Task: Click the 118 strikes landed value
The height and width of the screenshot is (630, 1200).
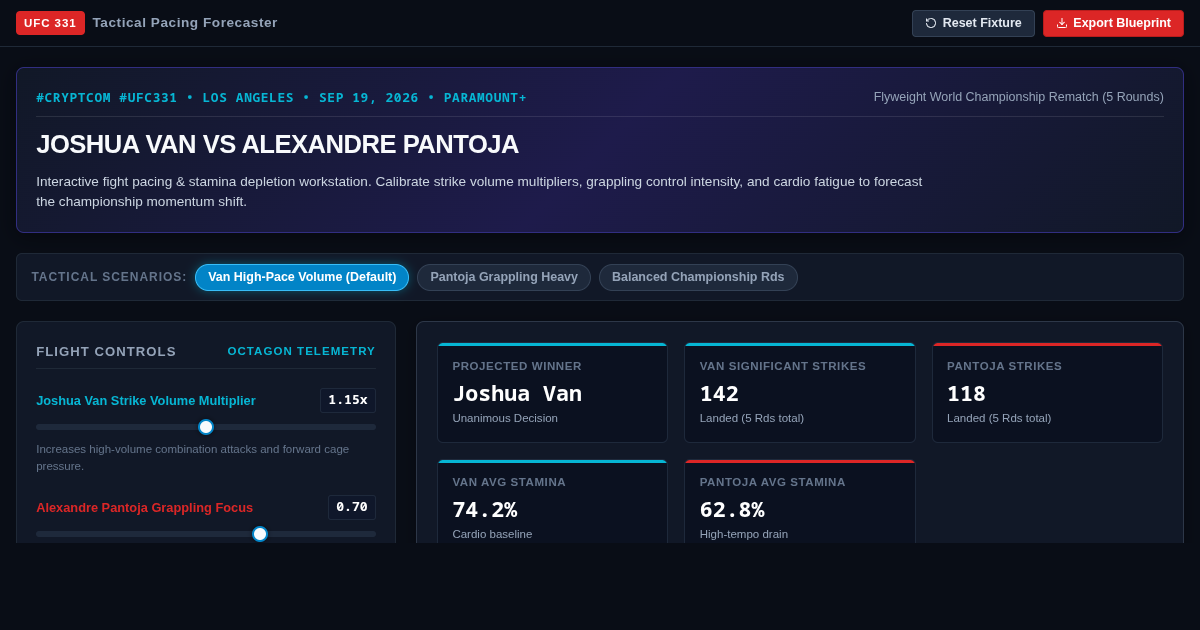Action: pos(966,394)
